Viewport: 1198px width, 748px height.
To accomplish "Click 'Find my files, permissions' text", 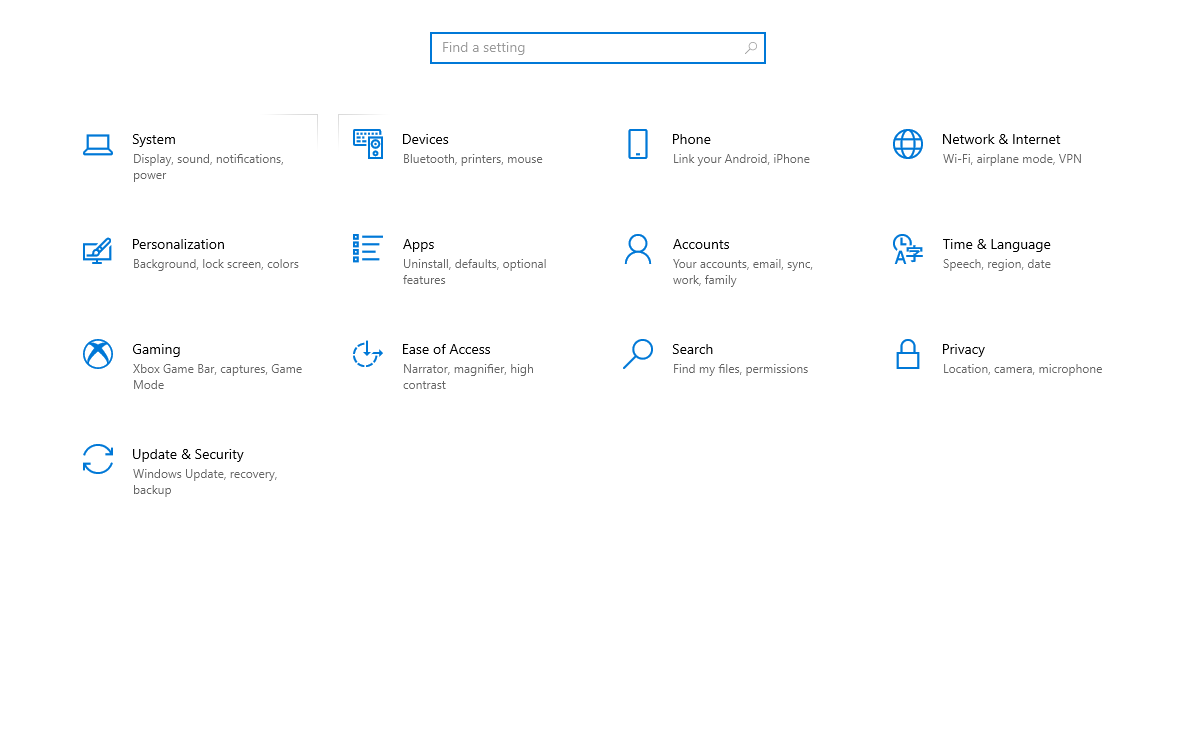I will pyautogui.click(x=740, y=369).
